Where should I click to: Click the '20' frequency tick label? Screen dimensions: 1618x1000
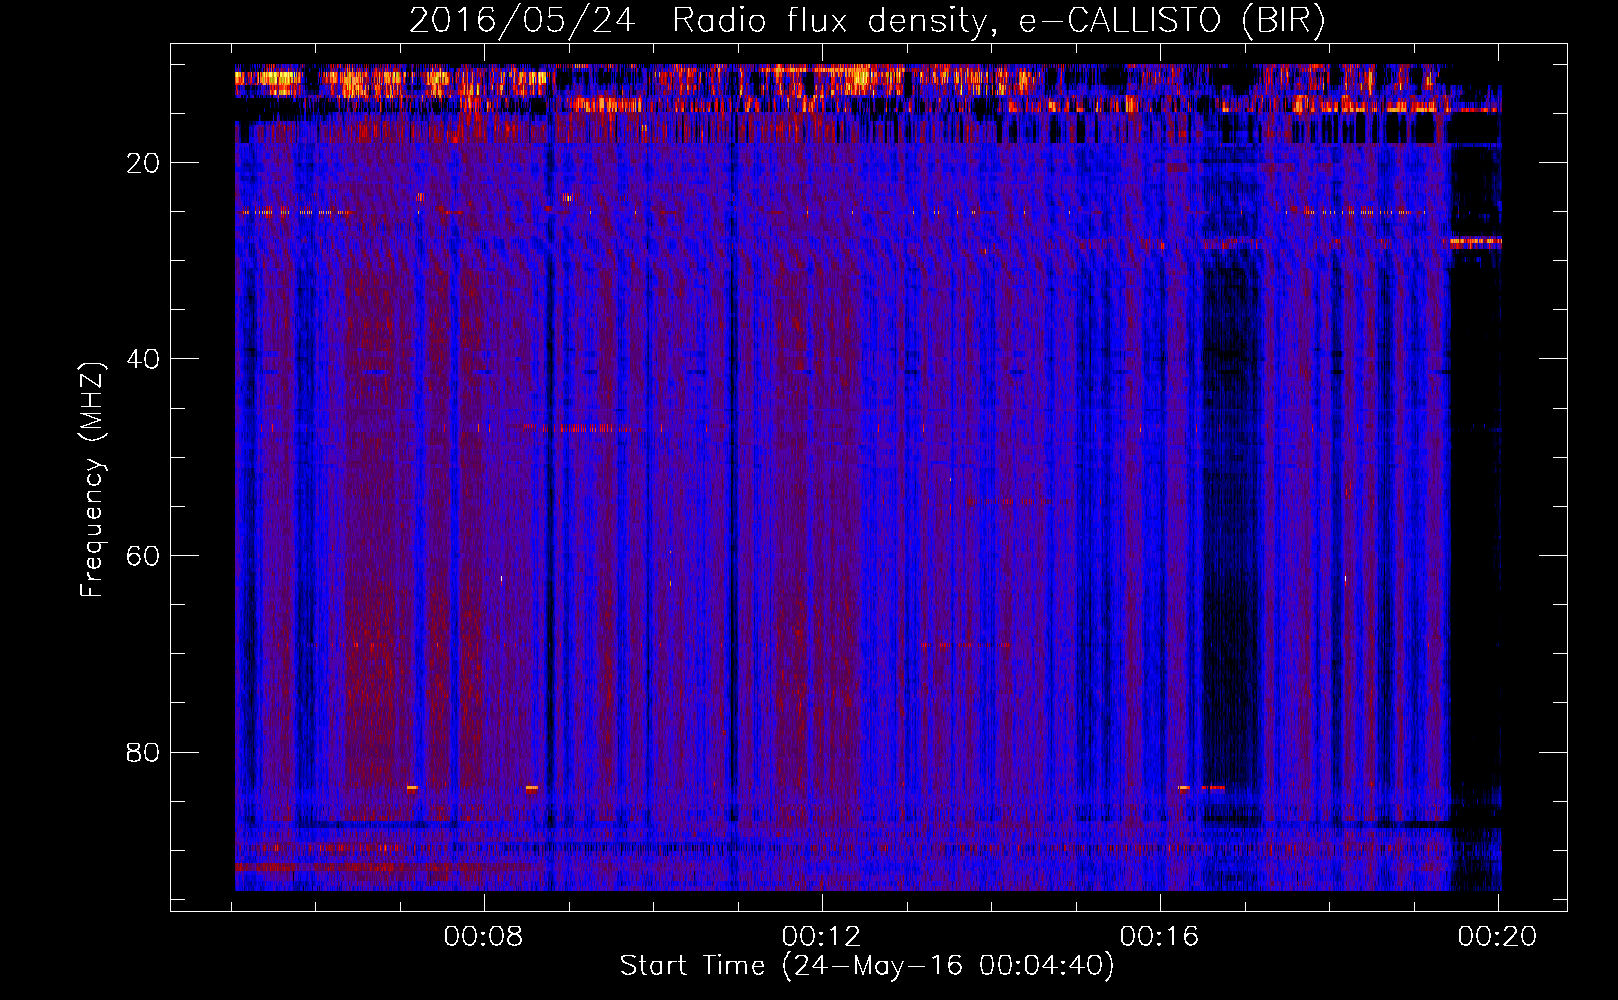[144, 163]
